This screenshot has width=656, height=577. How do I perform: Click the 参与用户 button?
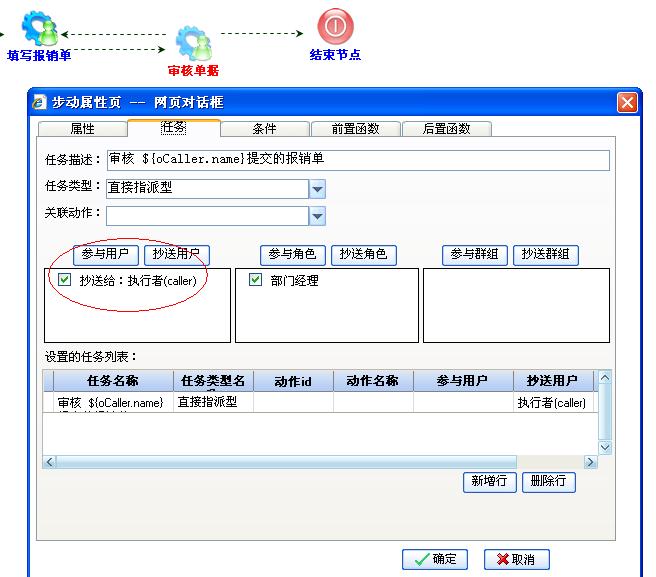tap(105, 255)
